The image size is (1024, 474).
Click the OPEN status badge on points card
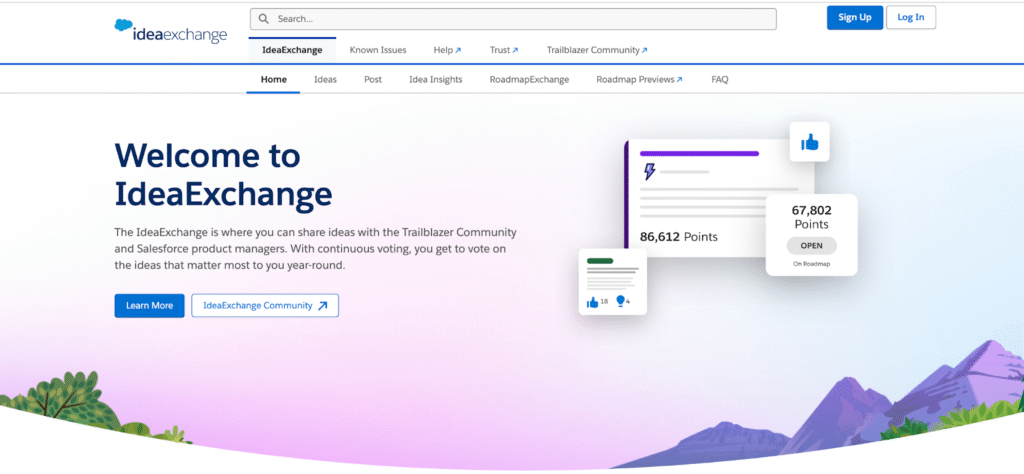pos(811,246)
